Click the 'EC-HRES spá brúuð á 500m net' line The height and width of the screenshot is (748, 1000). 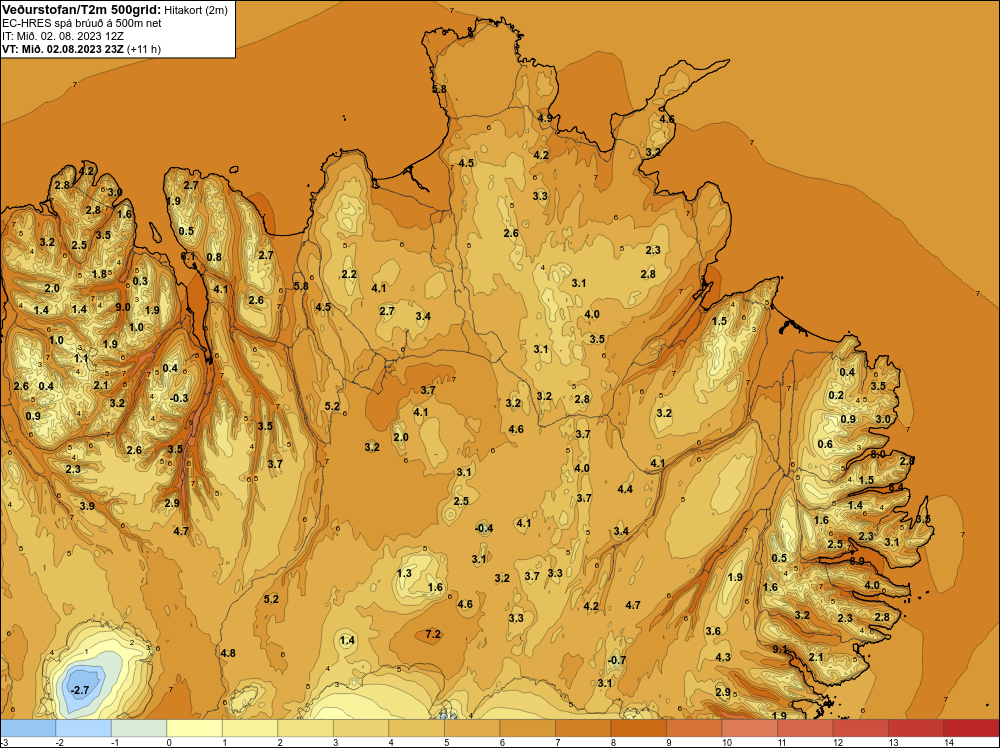(82, 23)
